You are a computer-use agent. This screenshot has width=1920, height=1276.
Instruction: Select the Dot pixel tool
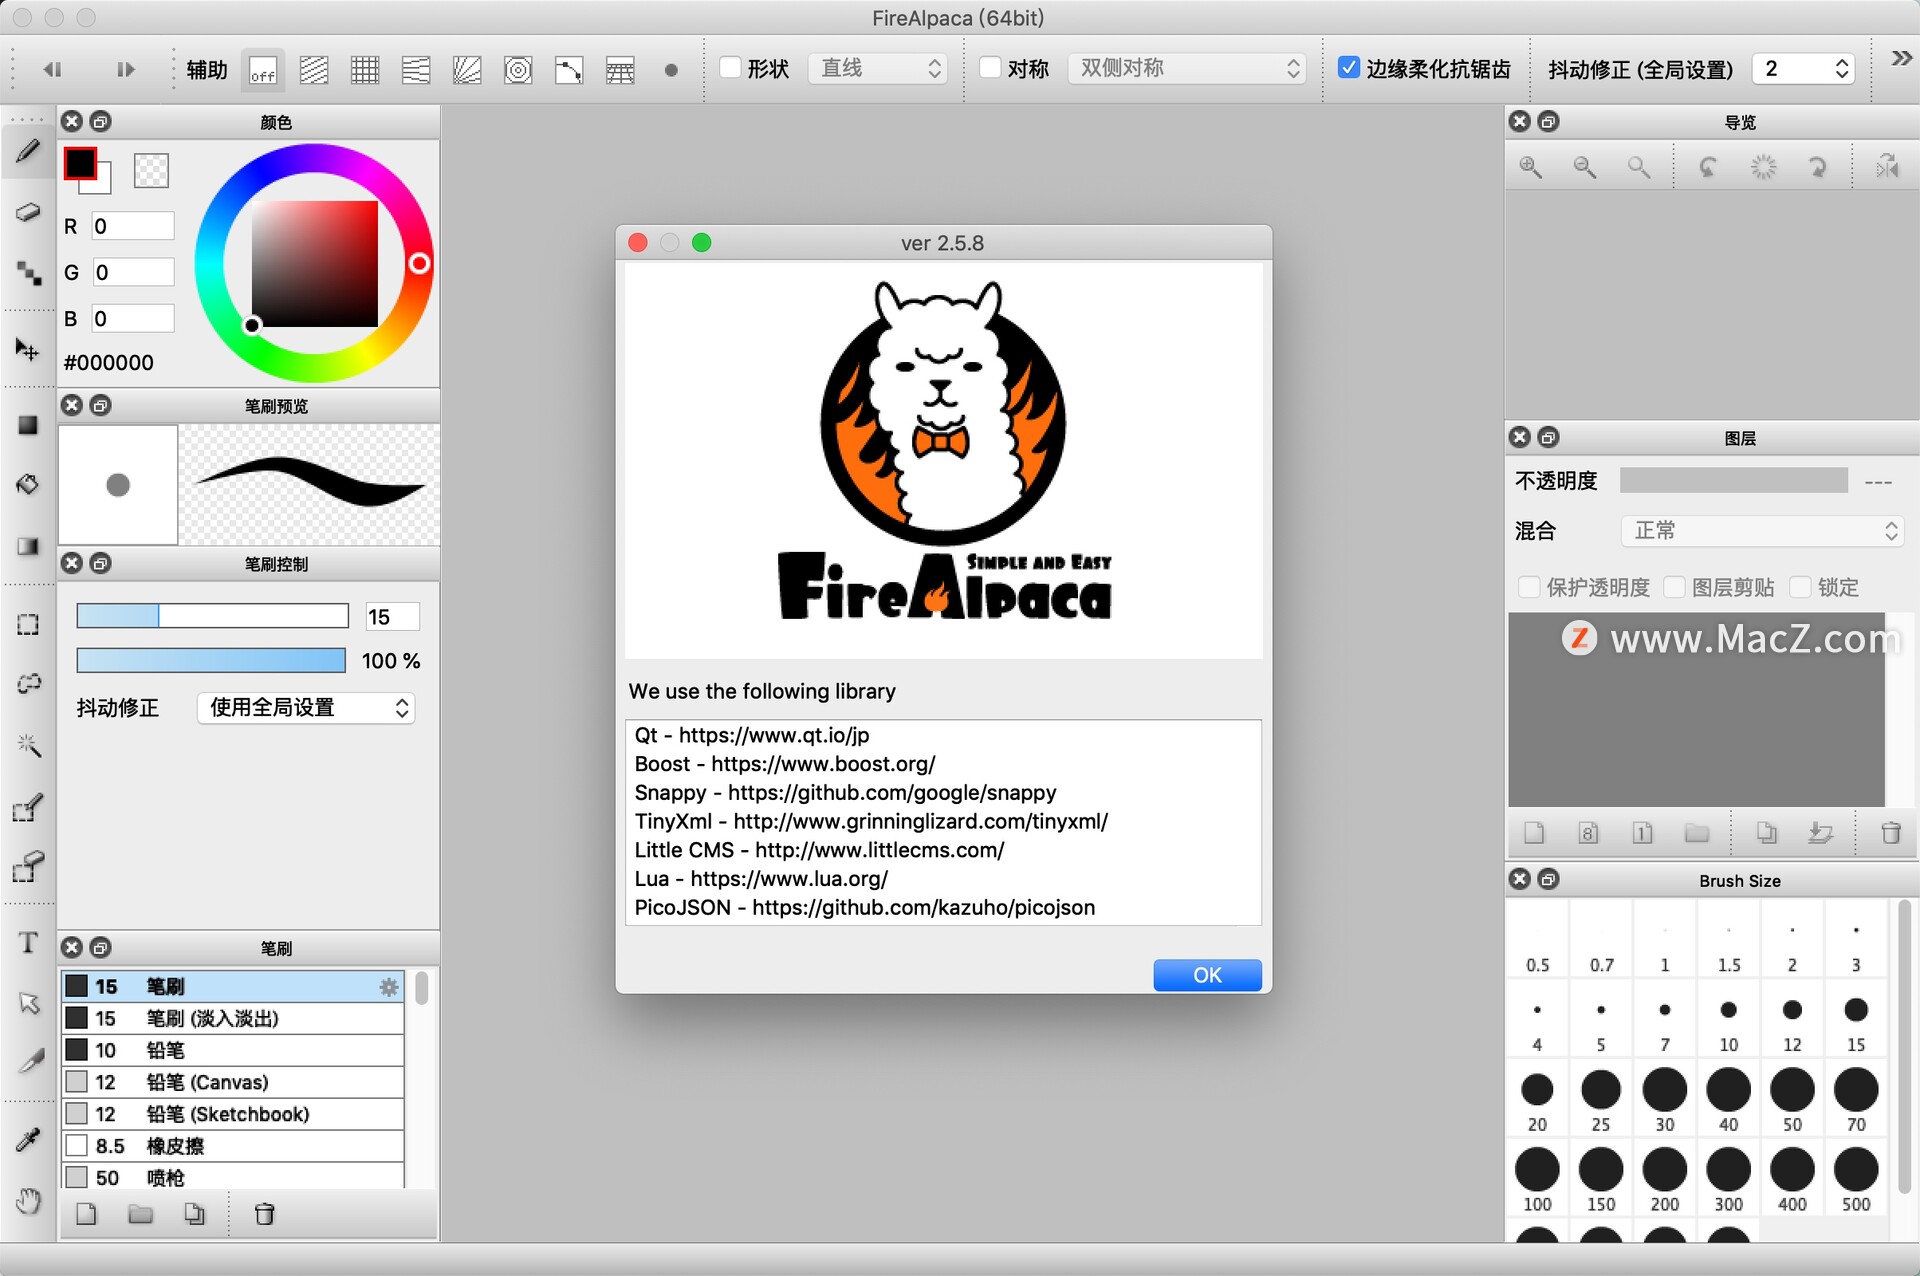point(28,273)
